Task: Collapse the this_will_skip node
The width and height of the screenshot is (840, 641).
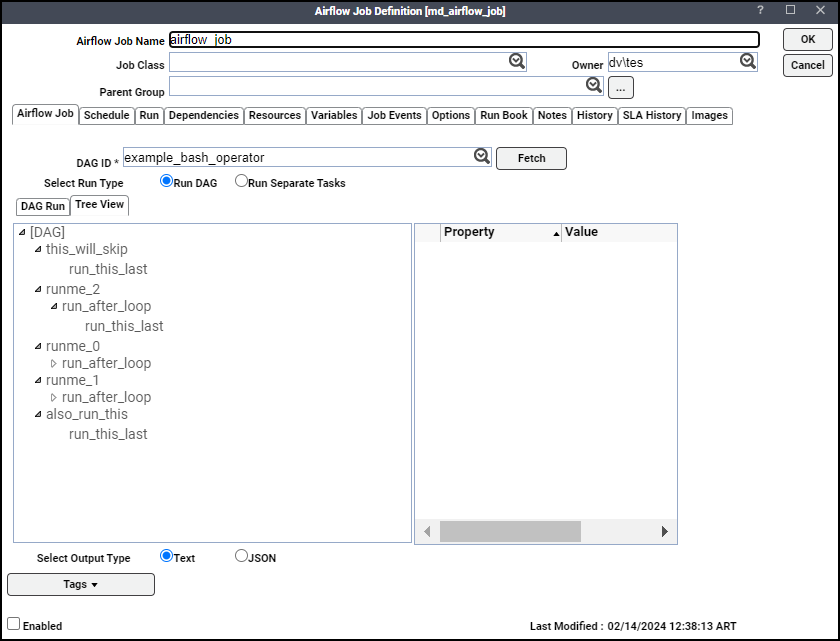Action: pos(38,250)
